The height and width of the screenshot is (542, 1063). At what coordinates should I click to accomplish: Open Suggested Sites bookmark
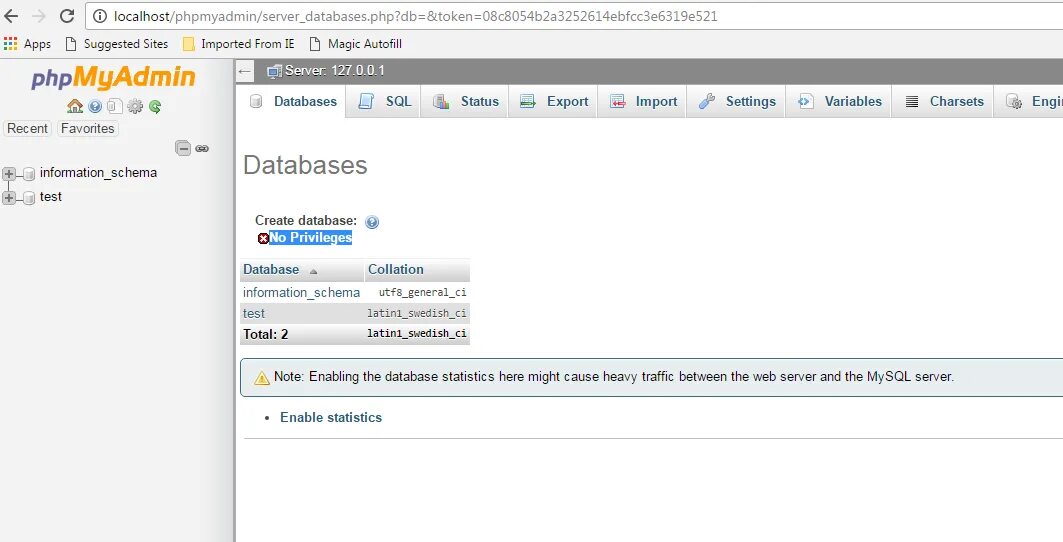[117, 44]
